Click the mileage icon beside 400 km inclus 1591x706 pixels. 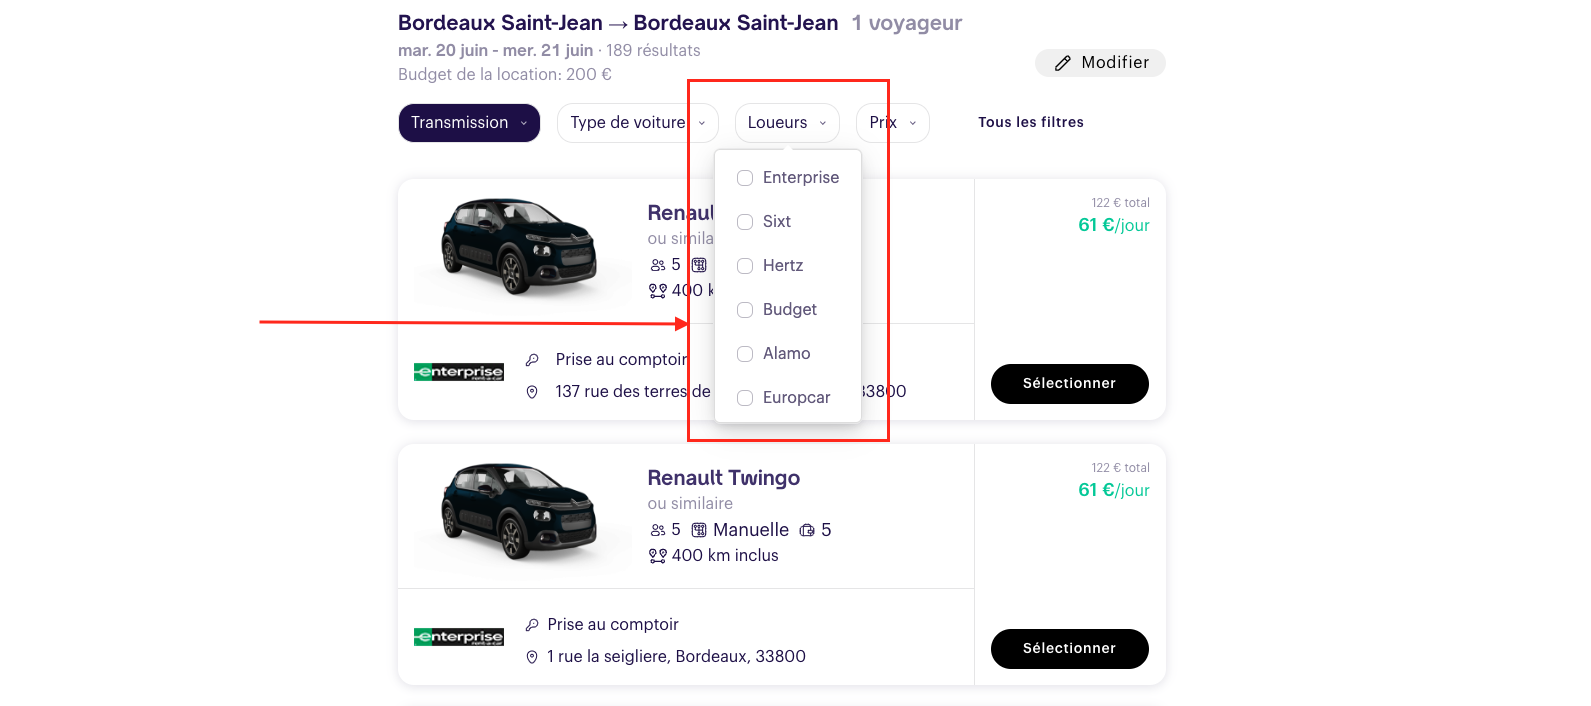657,556
